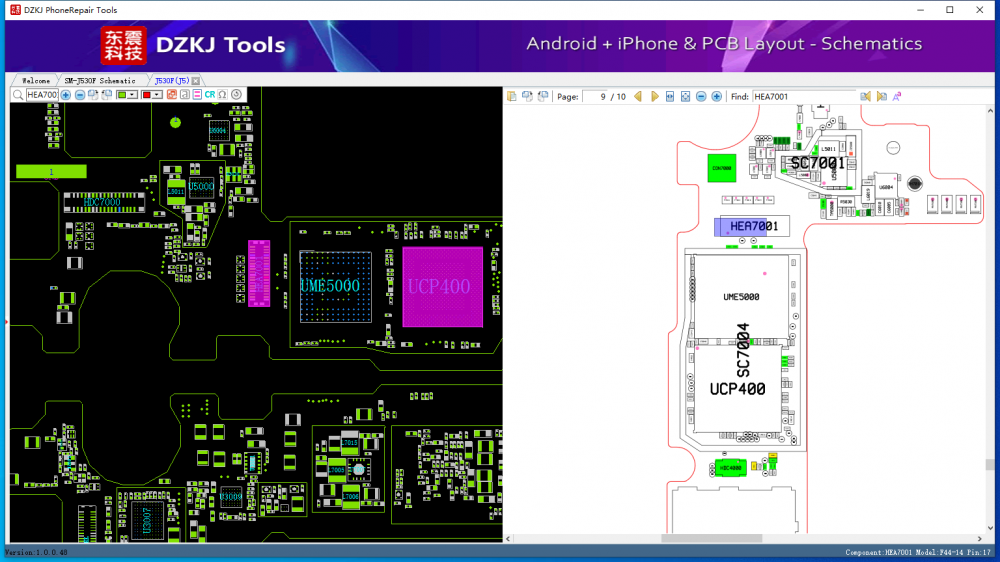This screenshot has width=1000, height=562.
Task: Click the HDC7000 connector on PCB layout
Action: (x=104, y=203)
